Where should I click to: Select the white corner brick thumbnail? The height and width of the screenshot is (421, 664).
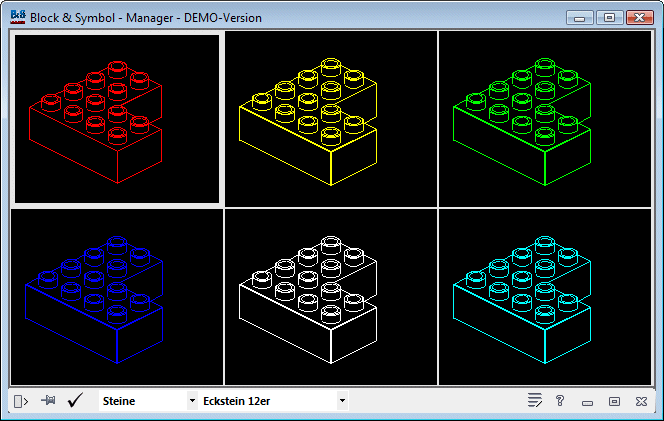pyautogui.click(x=331, y=297)
